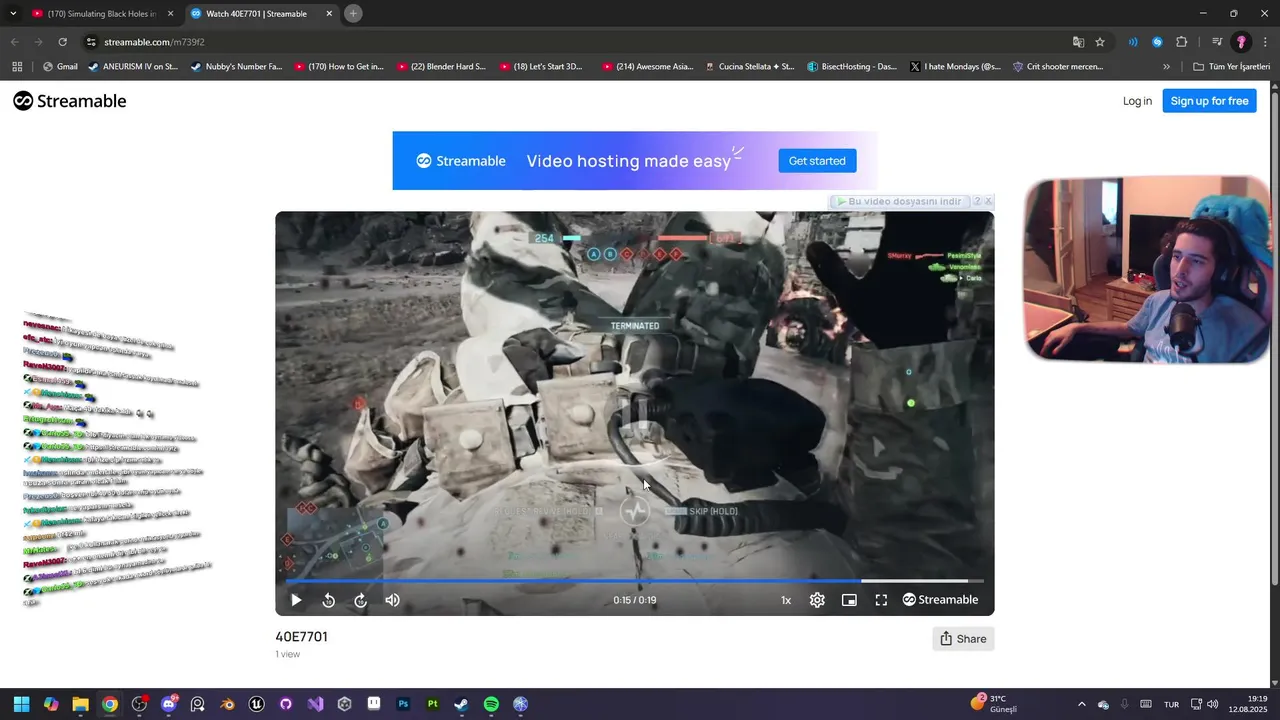Click the translate page icon
The image size is (1280, 720).
pos(1078,42)
